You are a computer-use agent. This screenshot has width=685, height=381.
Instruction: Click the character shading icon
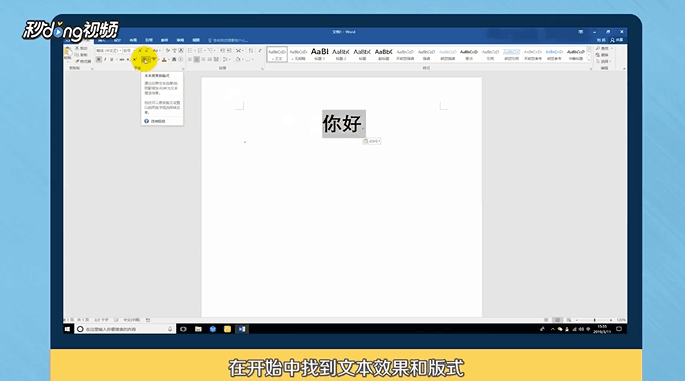click(174, 59)
